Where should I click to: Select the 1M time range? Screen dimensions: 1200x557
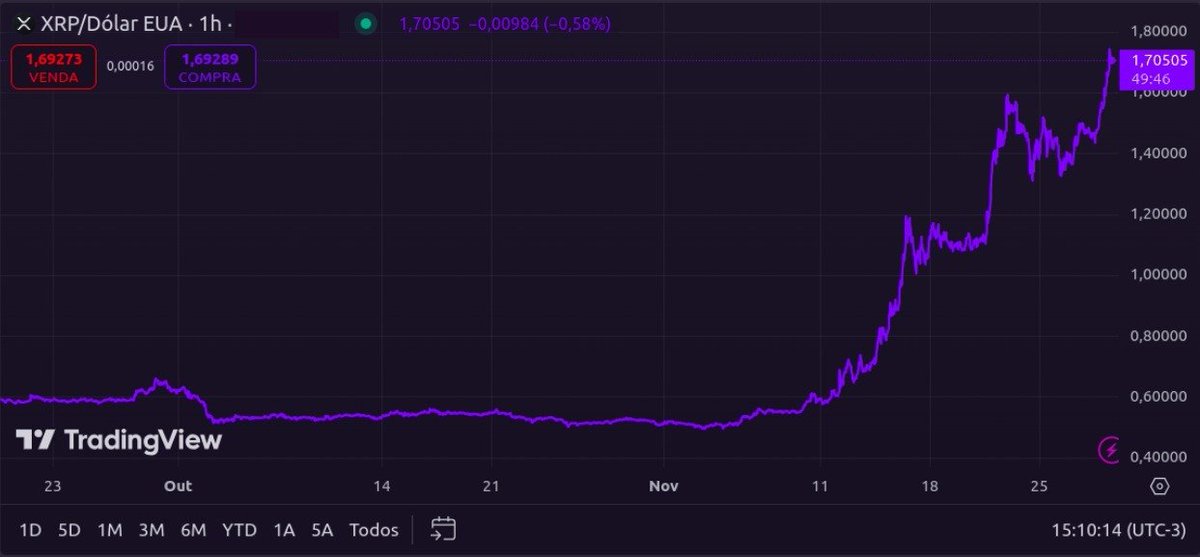(x=109, y=530)
